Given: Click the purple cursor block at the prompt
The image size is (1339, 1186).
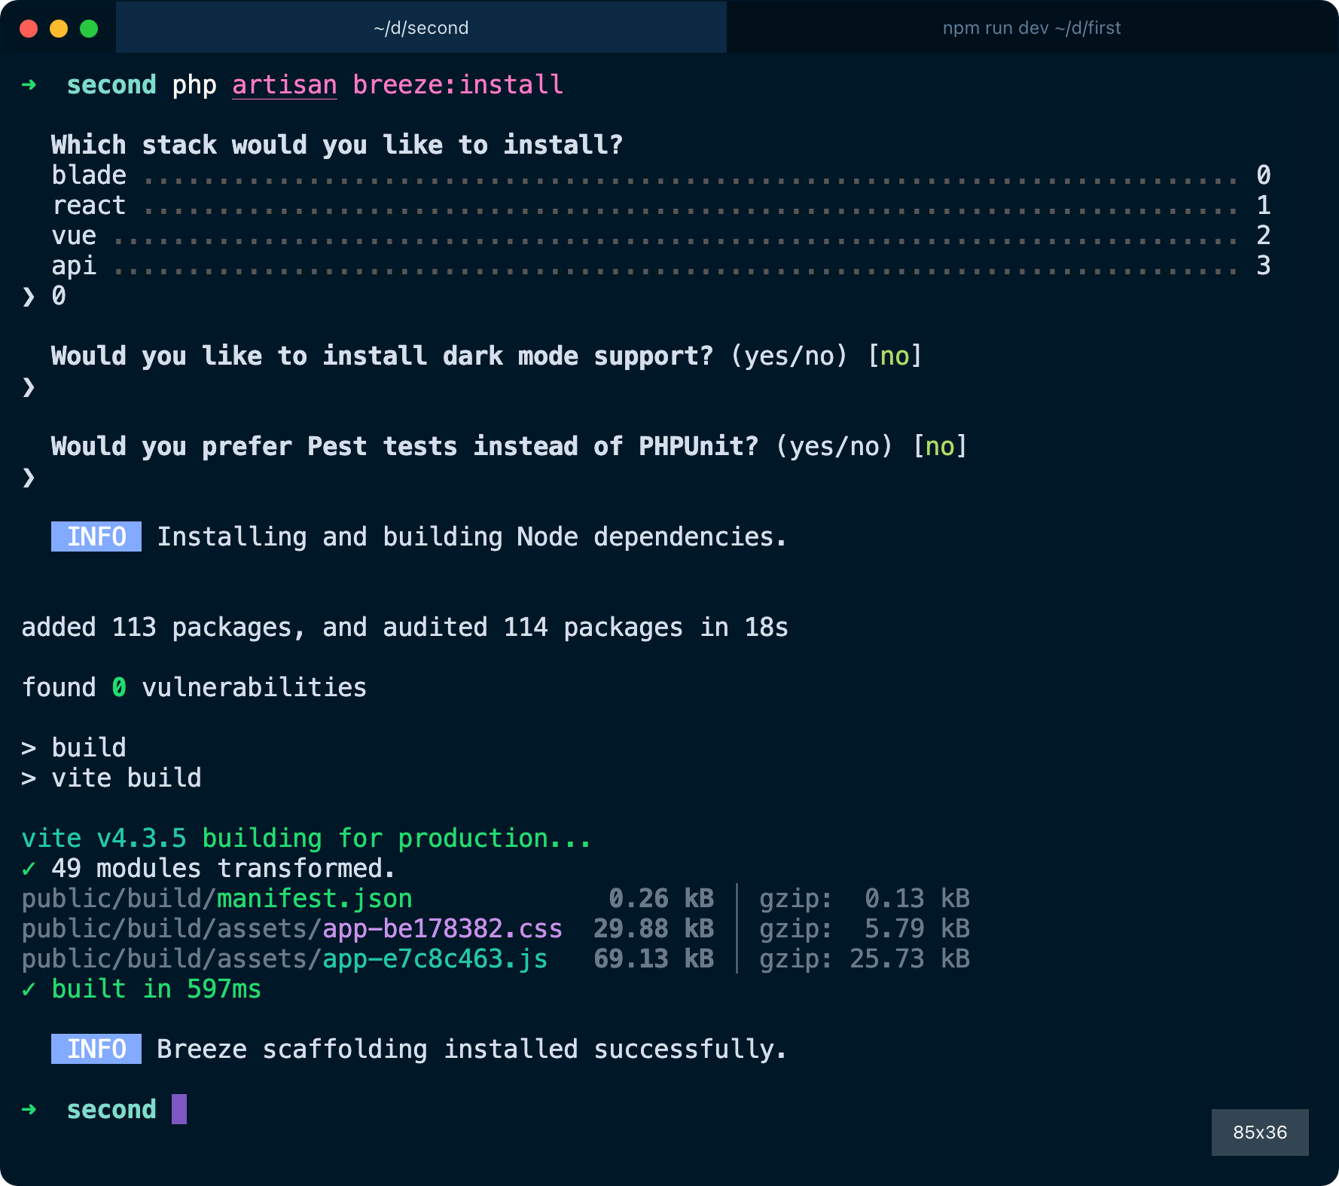Looking at the screenshot, I should point(179,1109).
